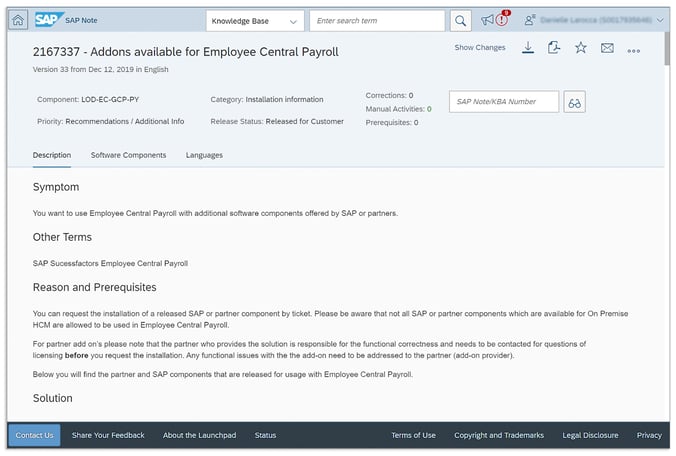Open the user profile icon
The image size is (676, 456).
pos(529,20)
